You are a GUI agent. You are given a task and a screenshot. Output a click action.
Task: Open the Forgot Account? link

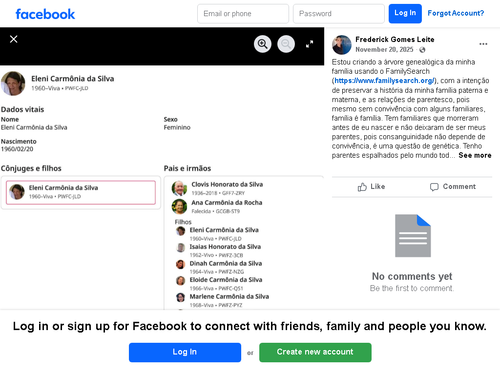(456, 13)
